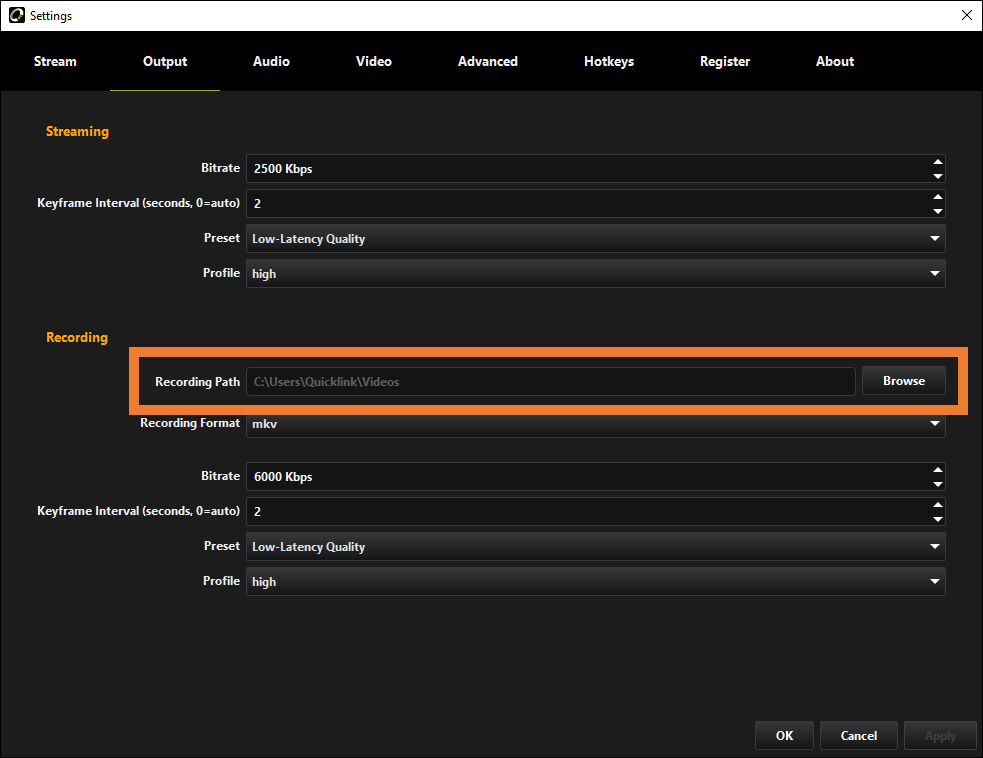Cancel the Settings dialog
Image resolution: width=983 pixels, height=758 pixels.
859,735
